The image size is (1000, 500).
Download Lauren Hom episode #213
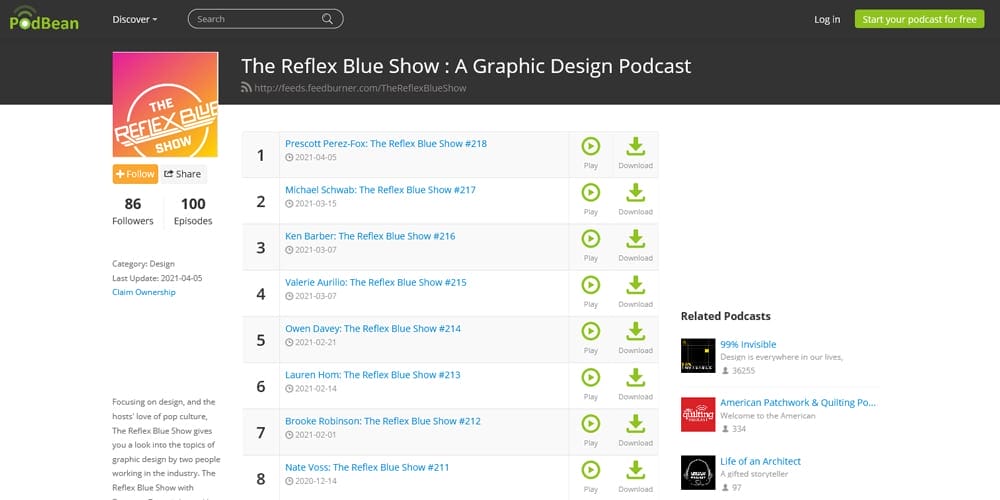(635, 384)
